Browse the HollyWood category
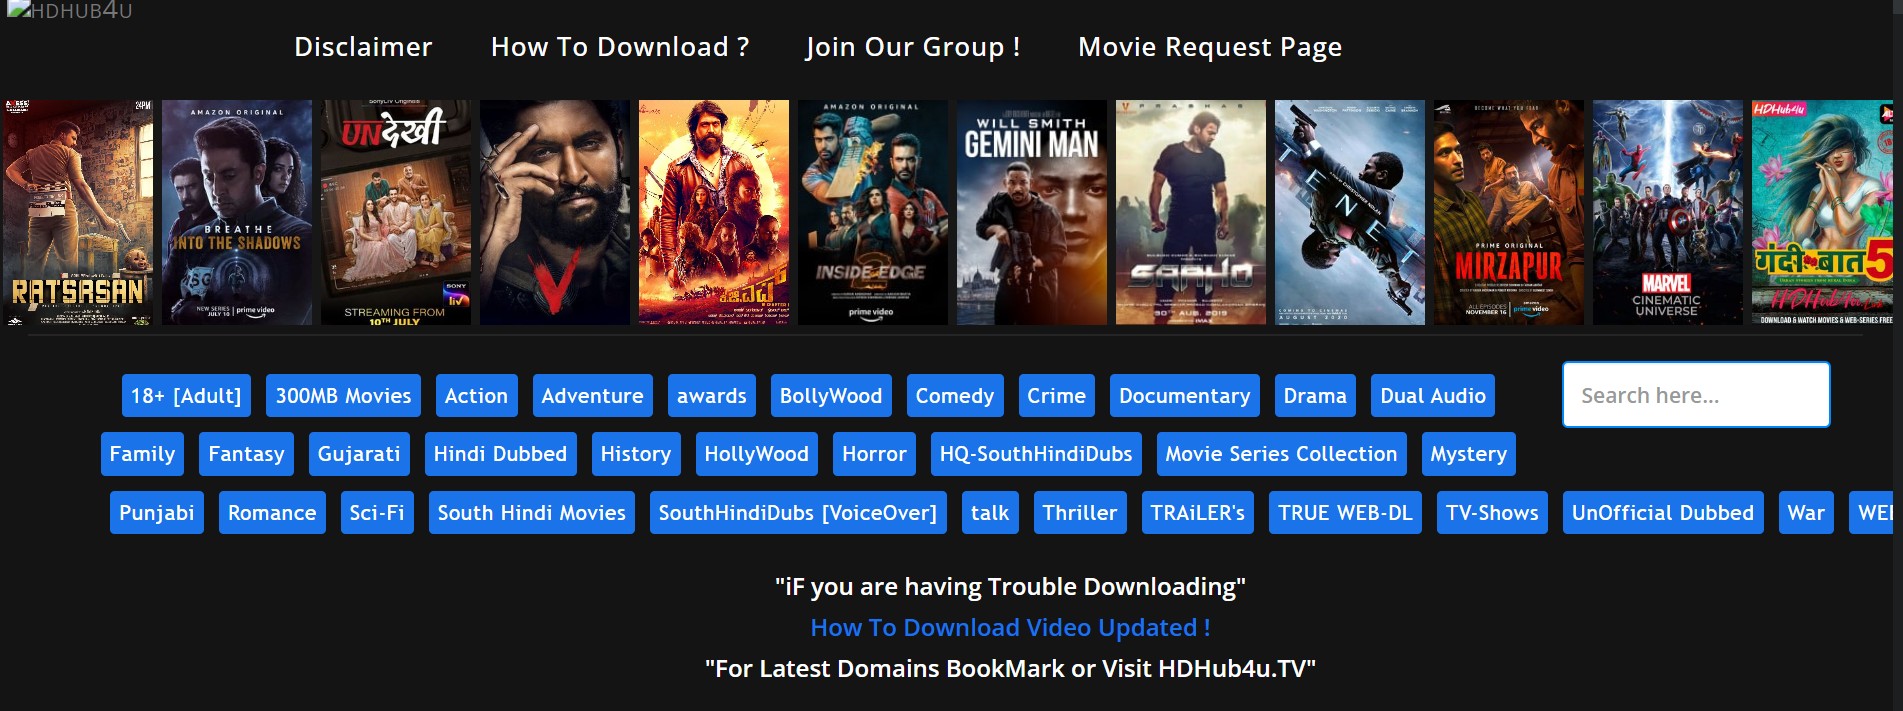 pyautogui.click(x=757, y=454)
